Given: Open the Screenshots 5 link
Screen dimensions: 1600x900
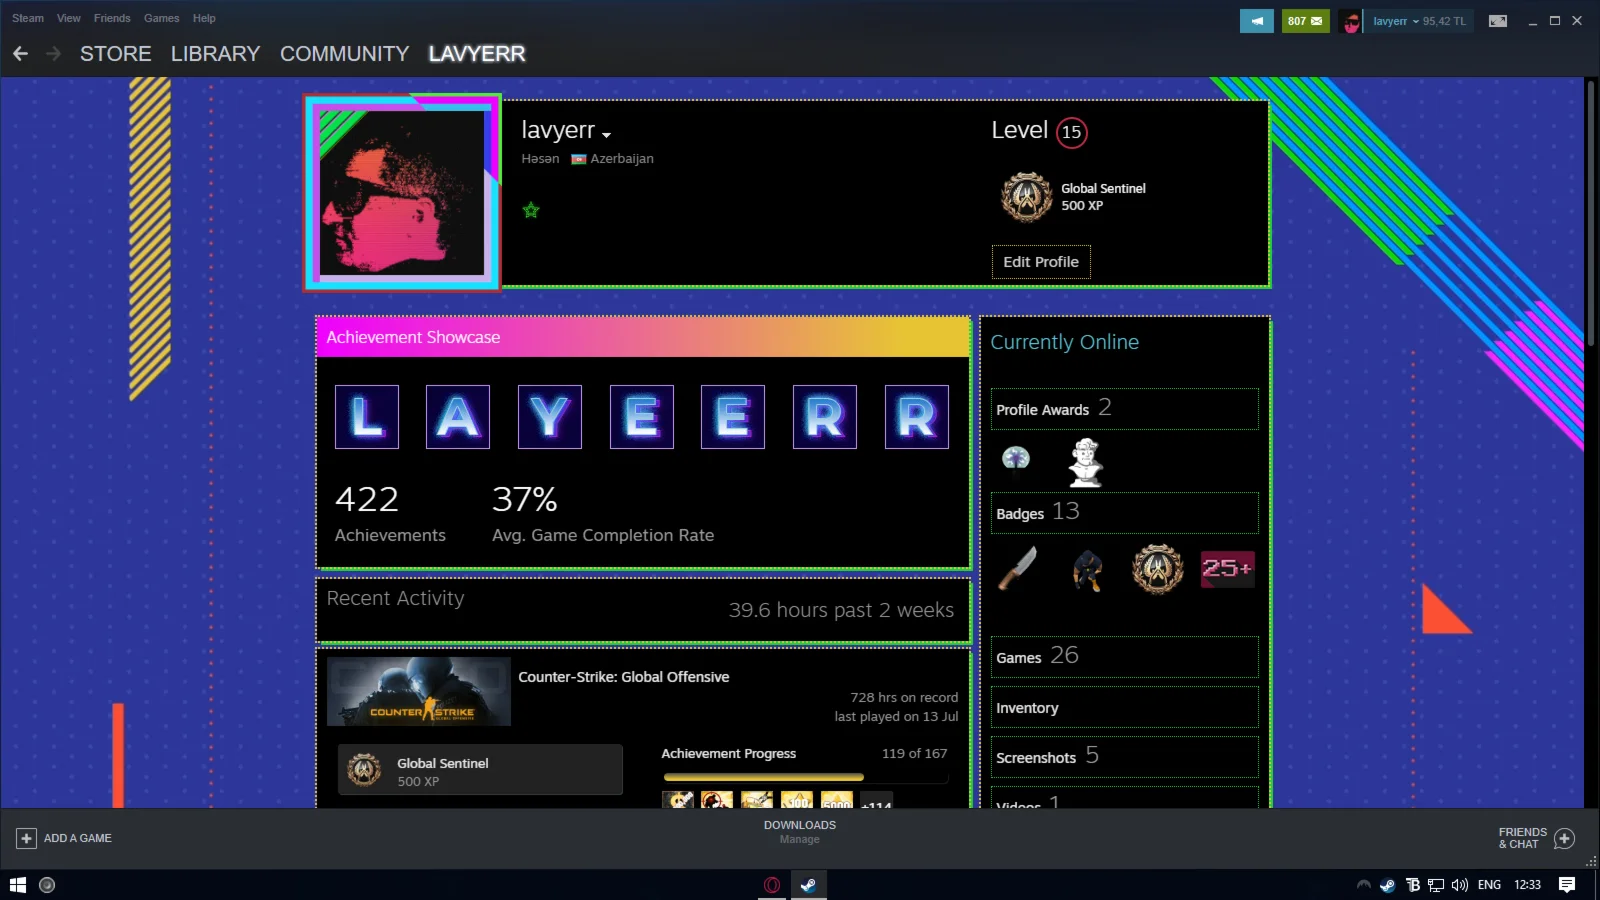Looking at the screenshot, I should (1125, 757).
